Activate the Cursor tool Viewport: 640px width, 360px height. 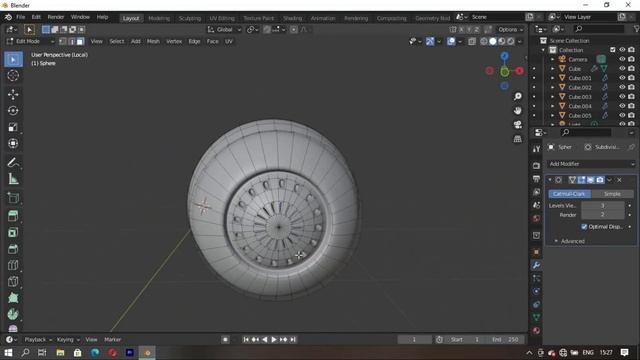click(13, 76)
